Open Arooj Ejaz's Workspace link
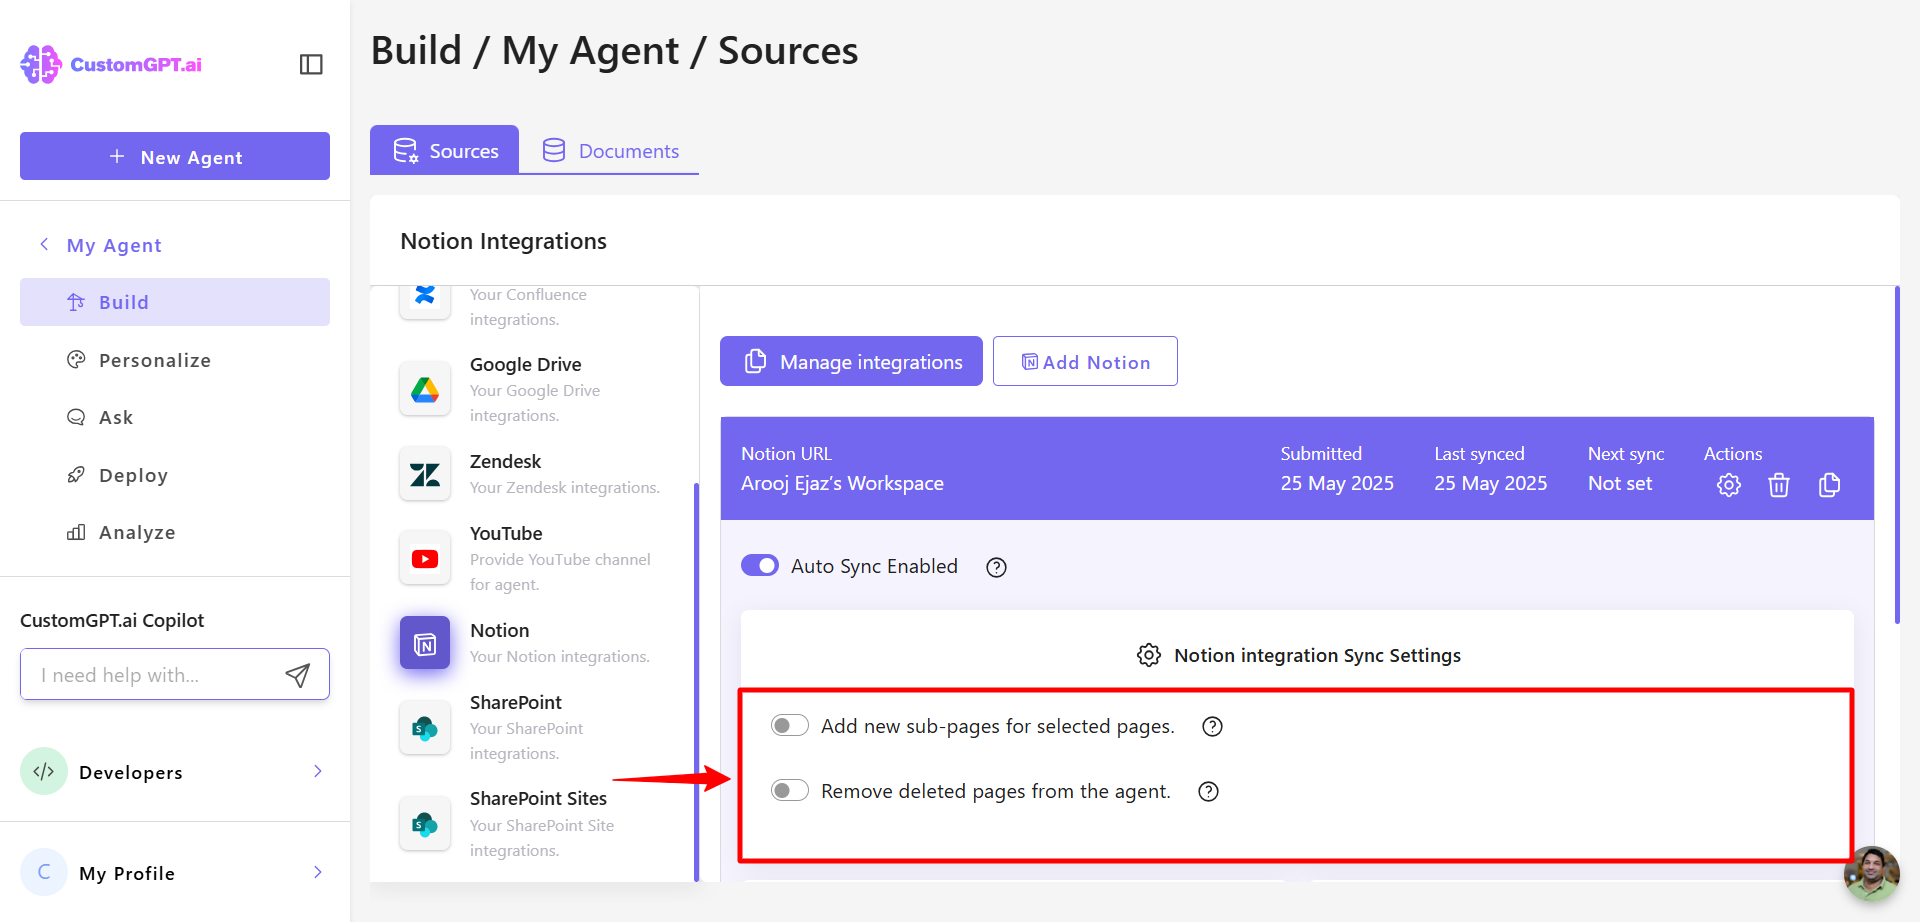 (842, 484)
